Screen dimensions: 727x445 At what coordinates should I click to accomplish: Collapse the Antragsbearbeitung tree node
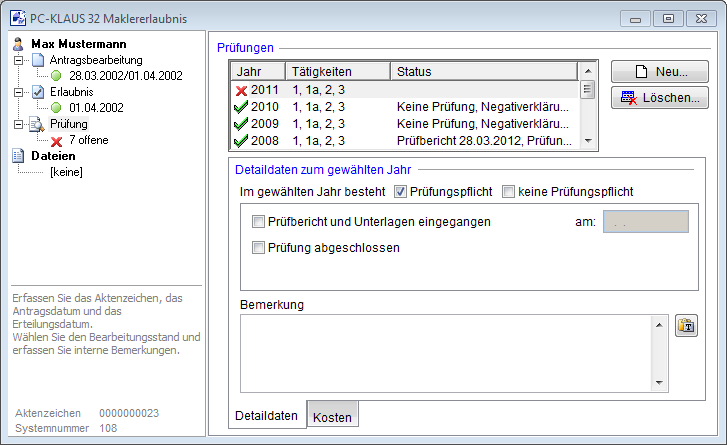pos(19,60)
